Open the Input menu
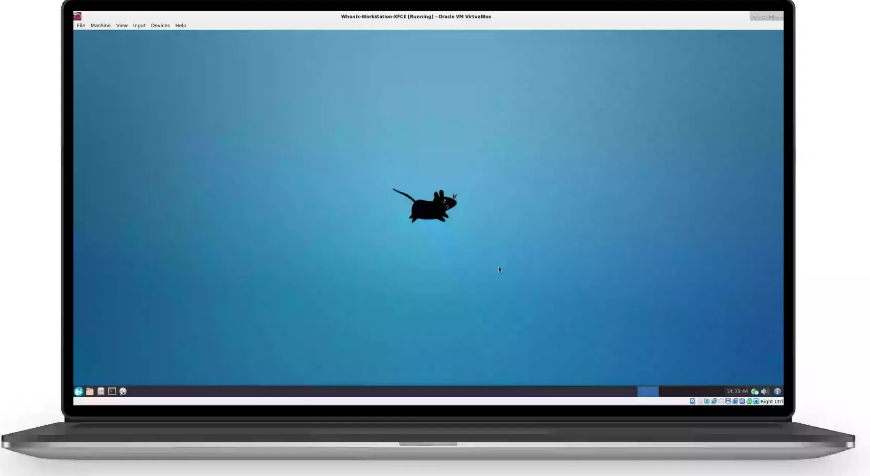 click(x=139, y=26)
